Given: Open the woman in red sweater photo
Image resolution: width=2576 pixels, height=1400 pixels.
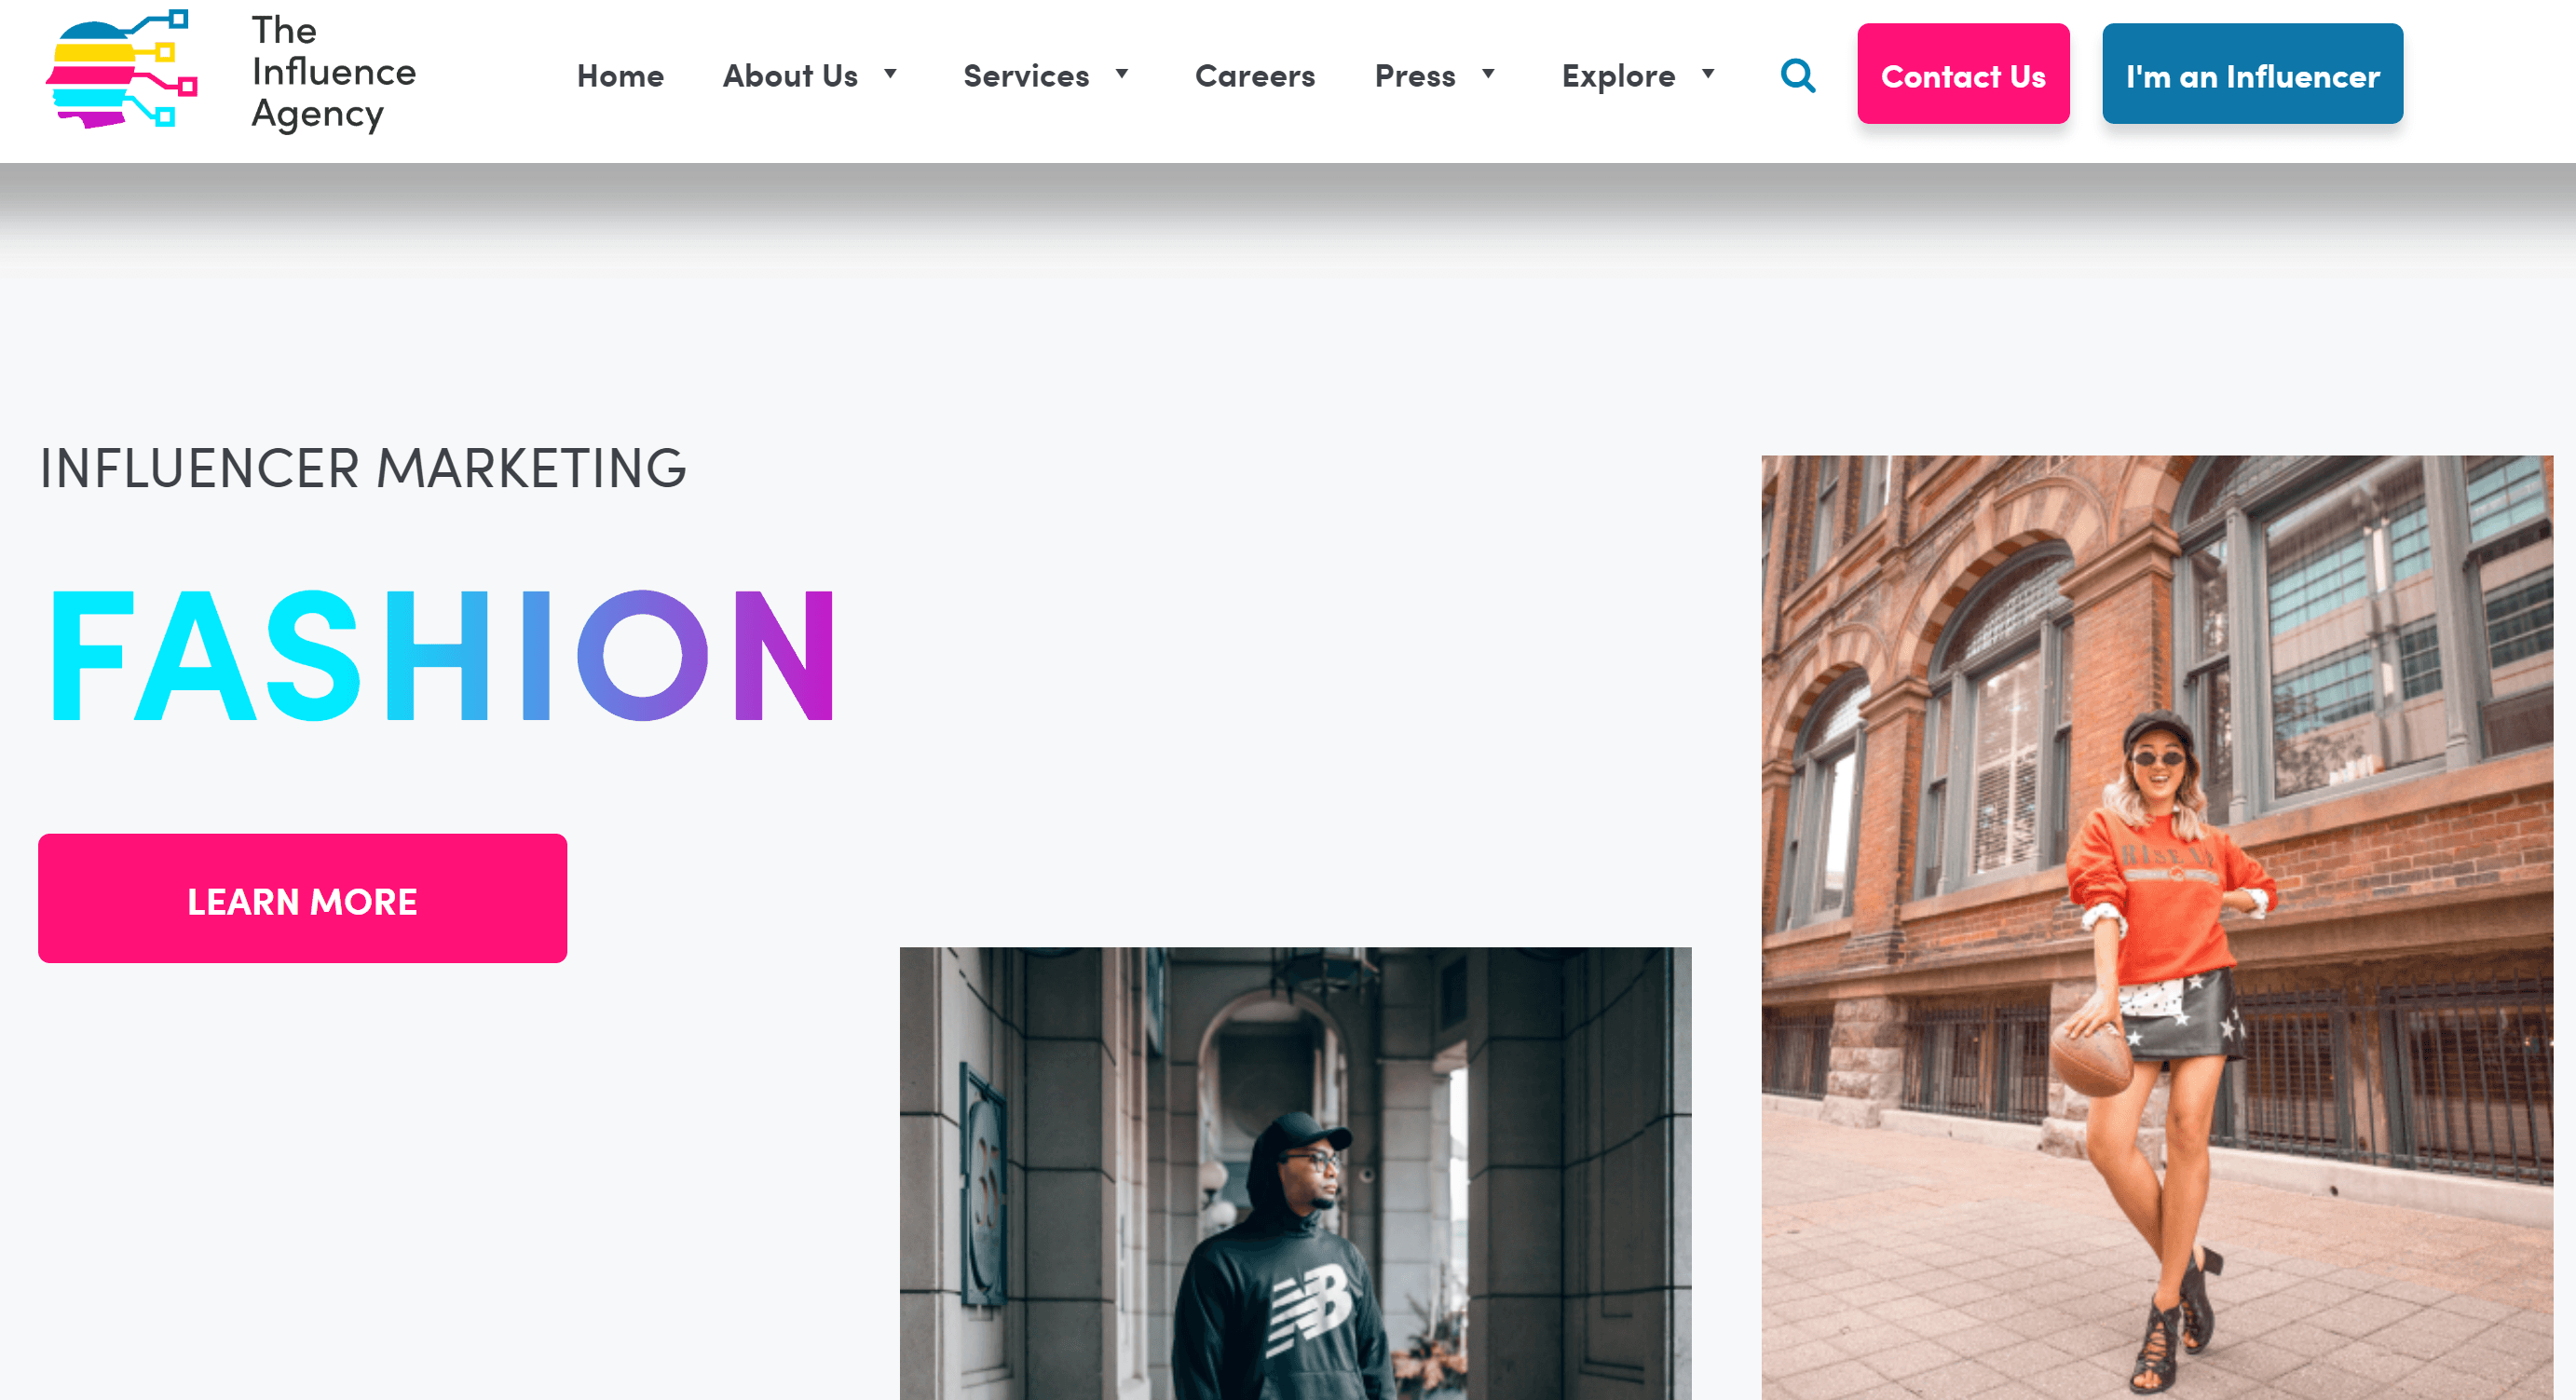Looking at the screenshot, I should tap(2157, 927).
